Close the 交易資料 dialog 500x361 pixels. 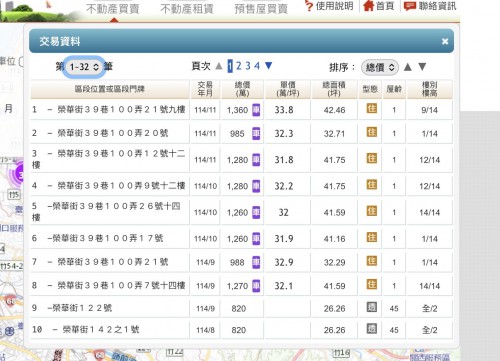445,41
